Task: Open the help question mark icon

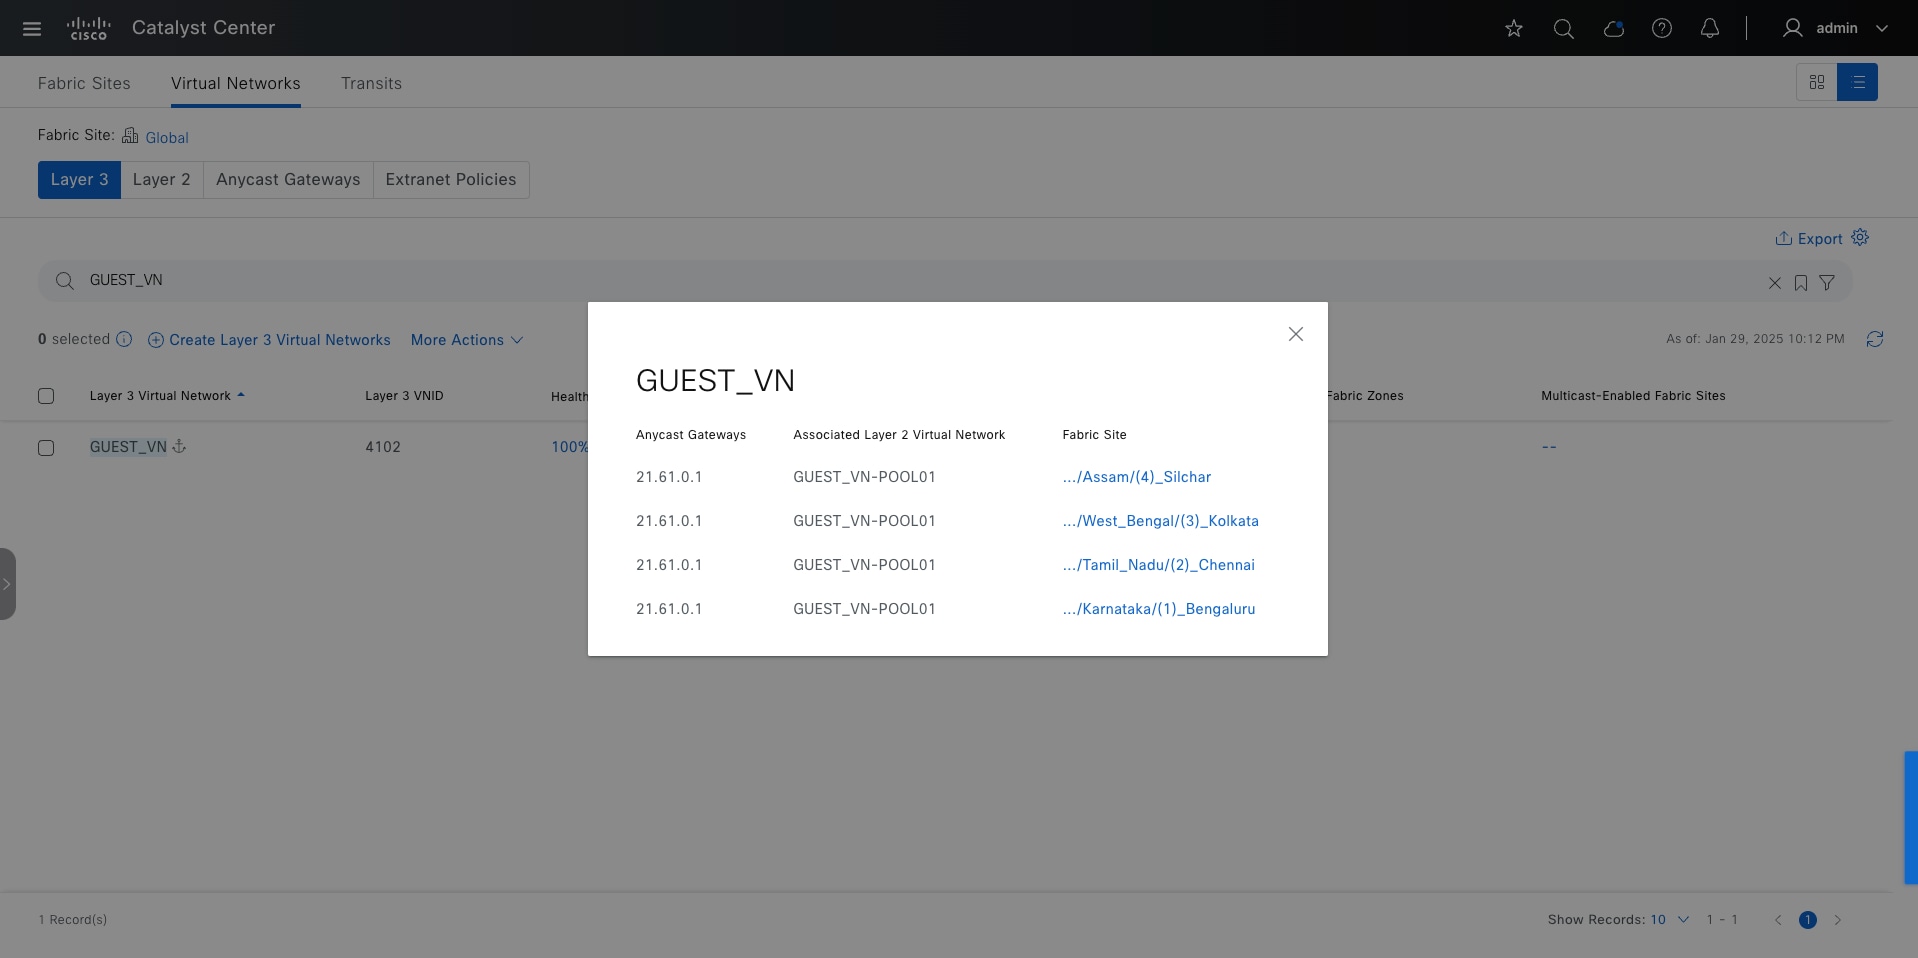Action: click(x=1662, y=28)
